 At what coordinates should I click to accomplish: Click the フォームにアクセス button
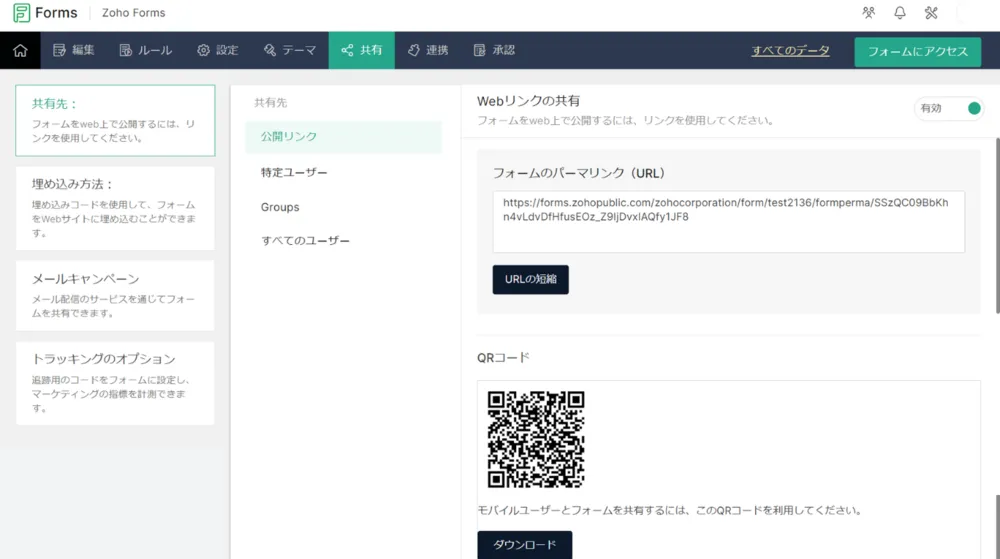[x=918, y=51]
